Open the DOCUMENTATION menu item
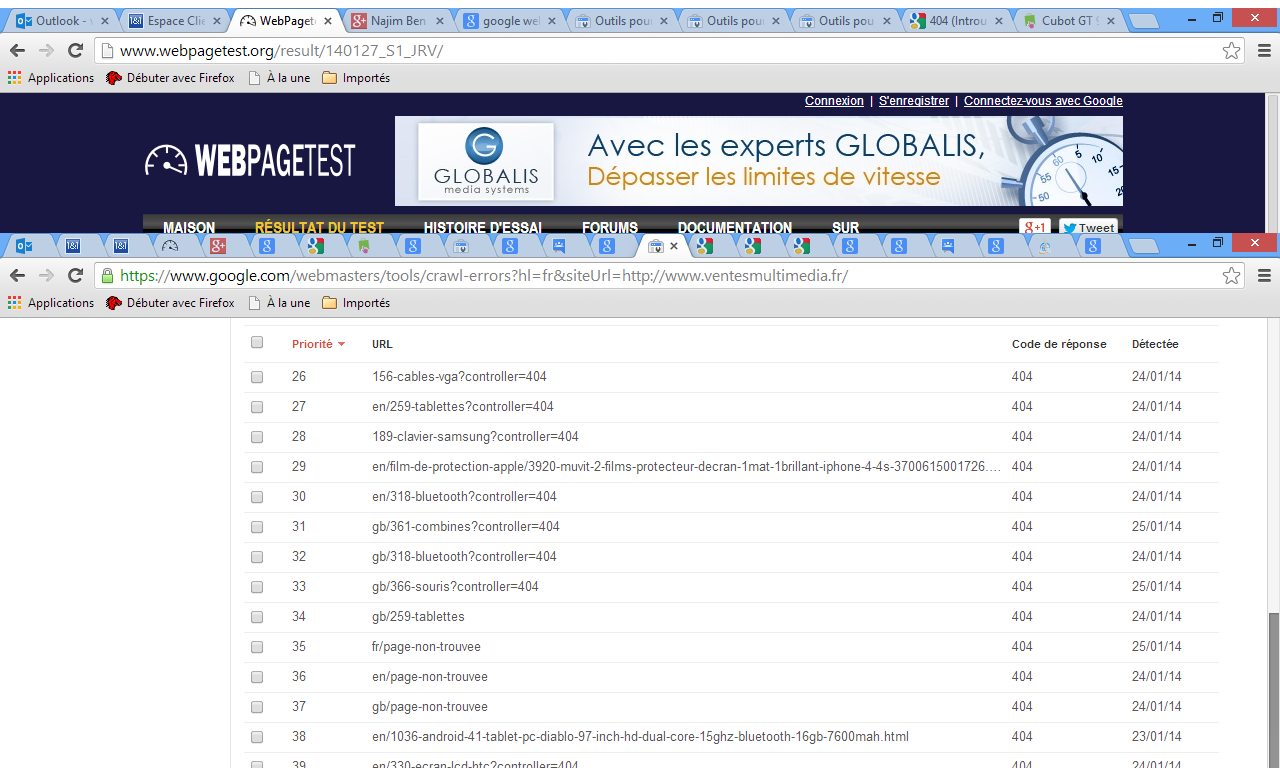Viewport: 1280px width, 768px height. [x=735, y=228]
